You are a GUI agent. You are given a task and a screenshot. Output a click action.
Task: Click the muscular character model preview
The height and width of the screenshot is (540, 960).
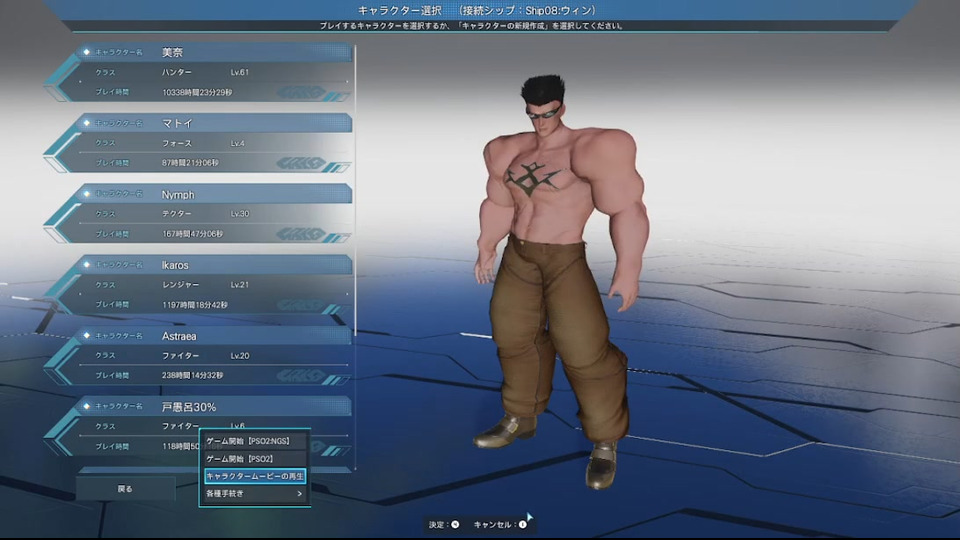coord(560,282)
